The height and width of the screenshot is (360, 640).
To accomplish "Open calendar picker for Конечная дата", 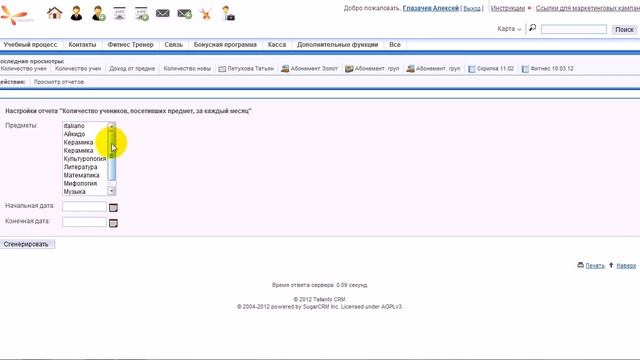I will (113, 223).
